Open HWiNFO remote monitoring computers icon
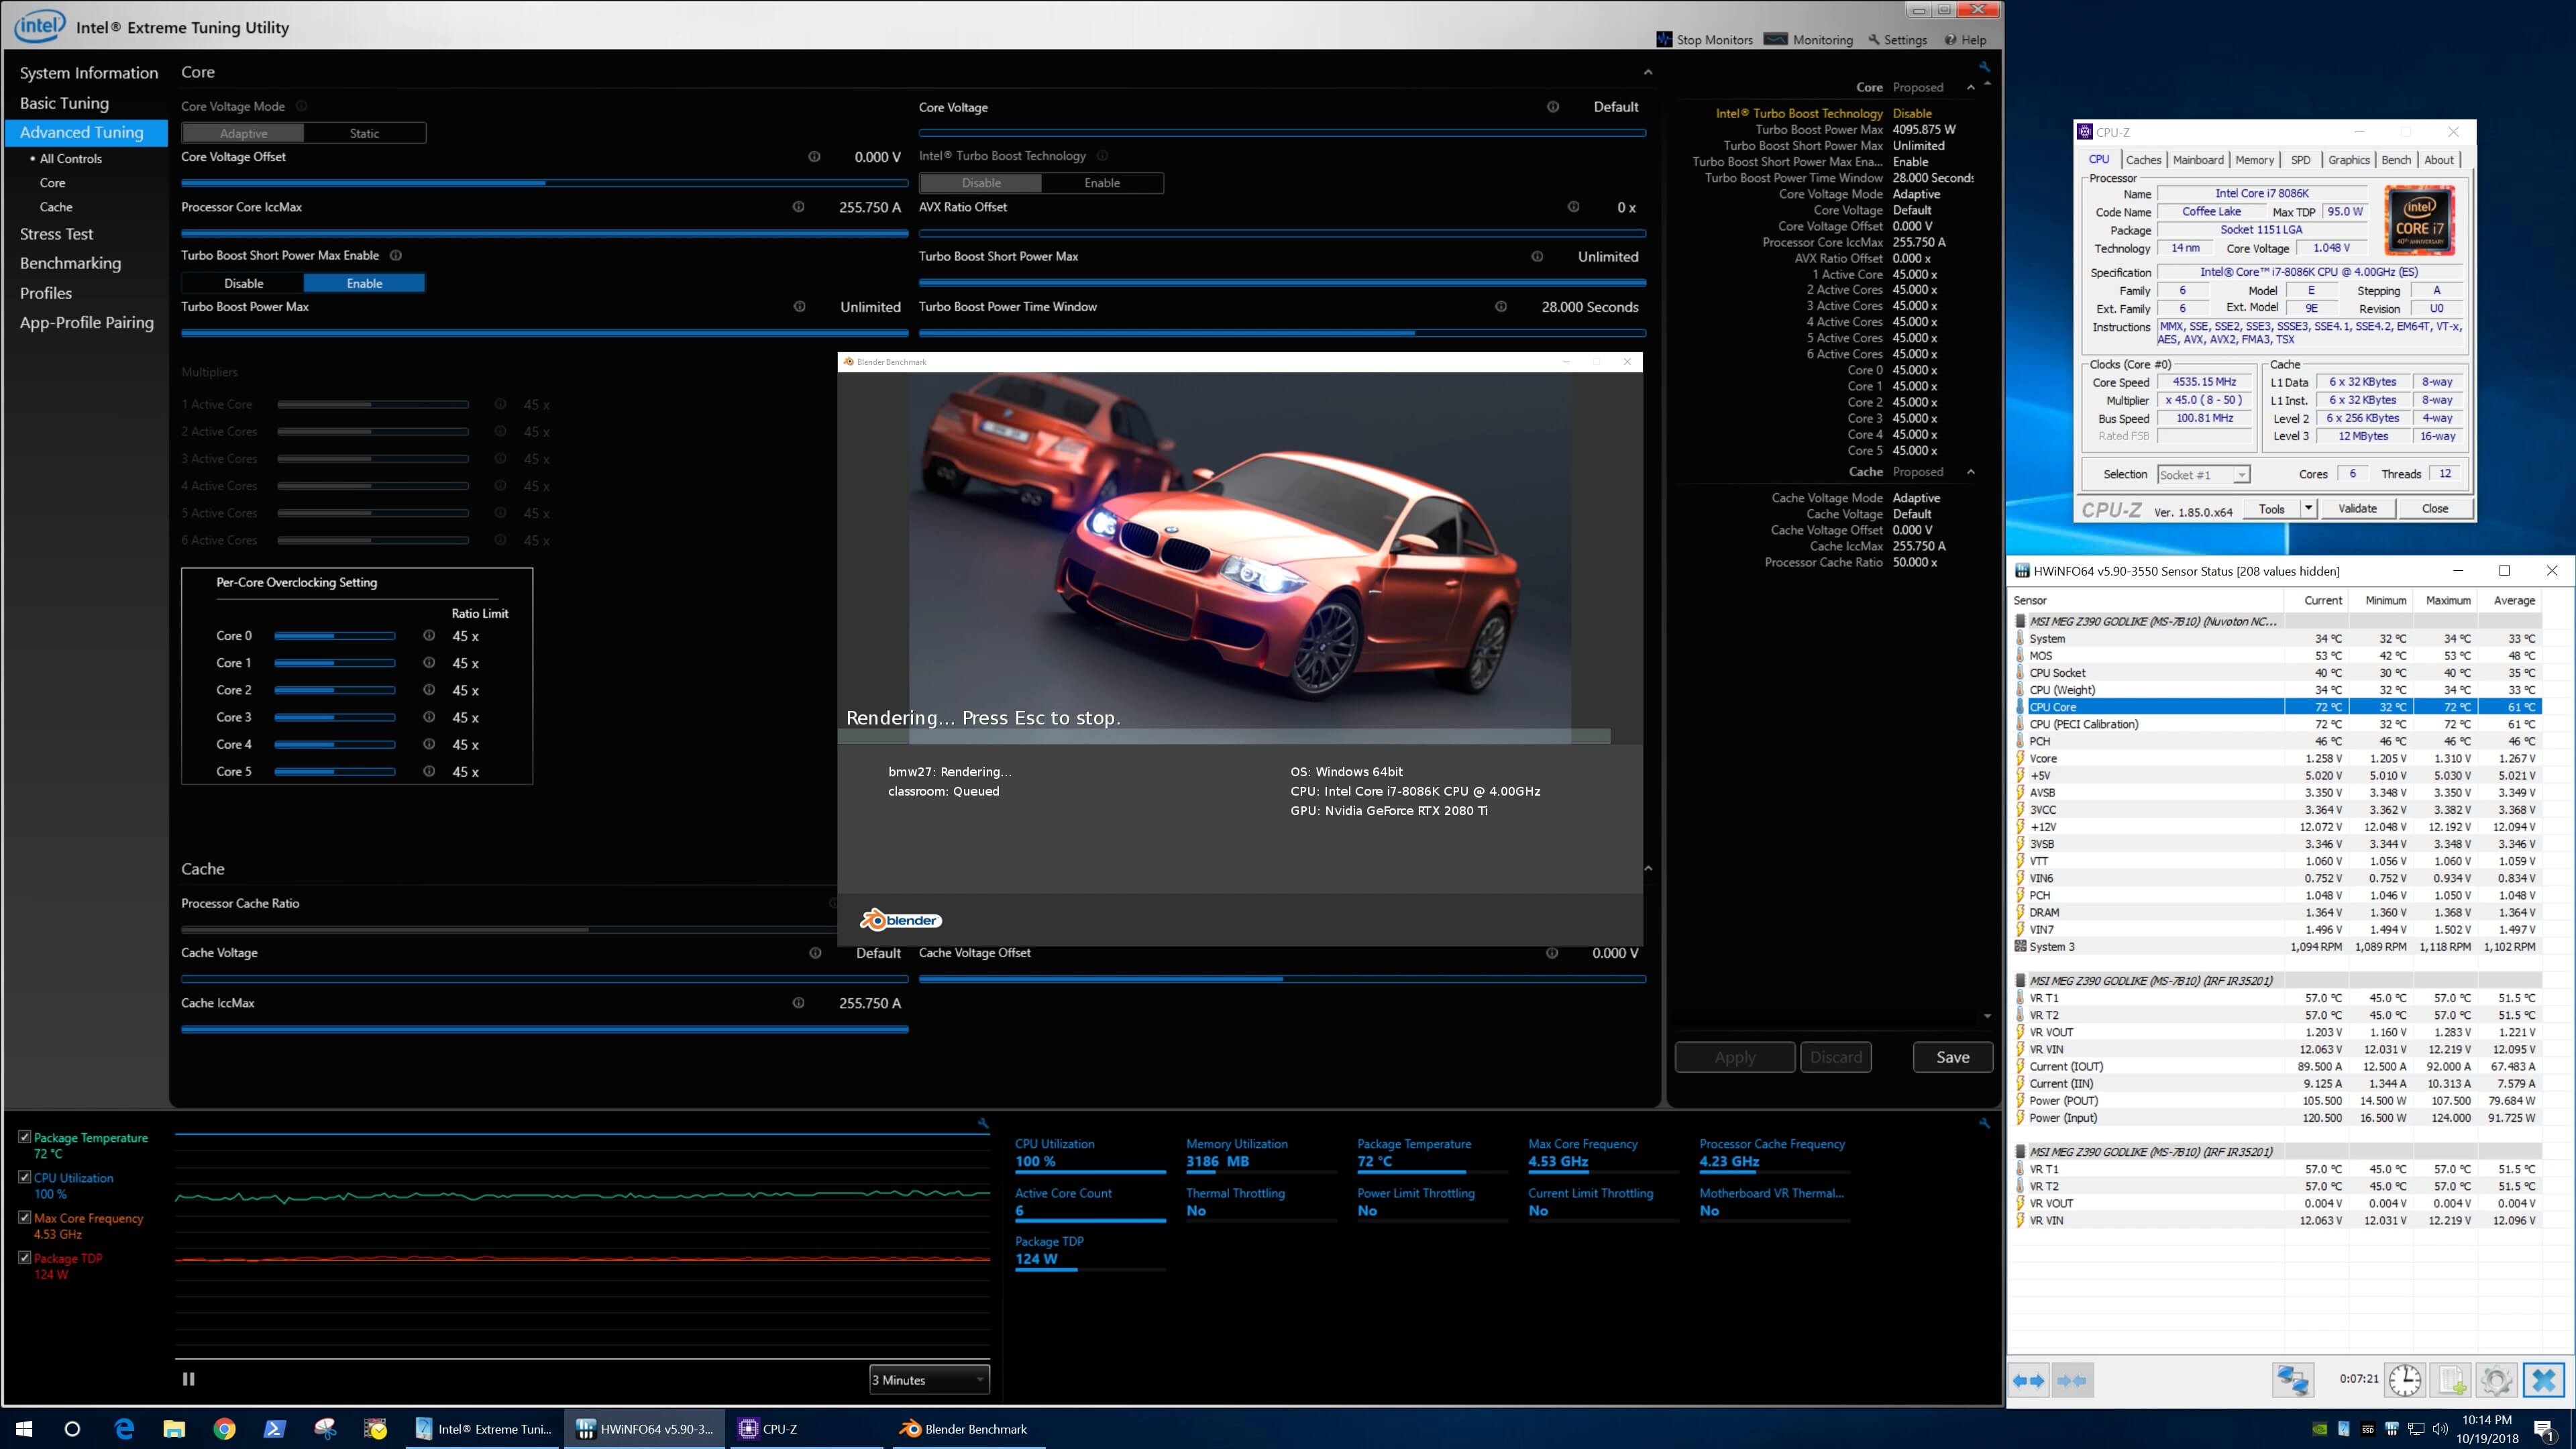Viewport: 2576px width, 1449px height. coord(2293,1380)
